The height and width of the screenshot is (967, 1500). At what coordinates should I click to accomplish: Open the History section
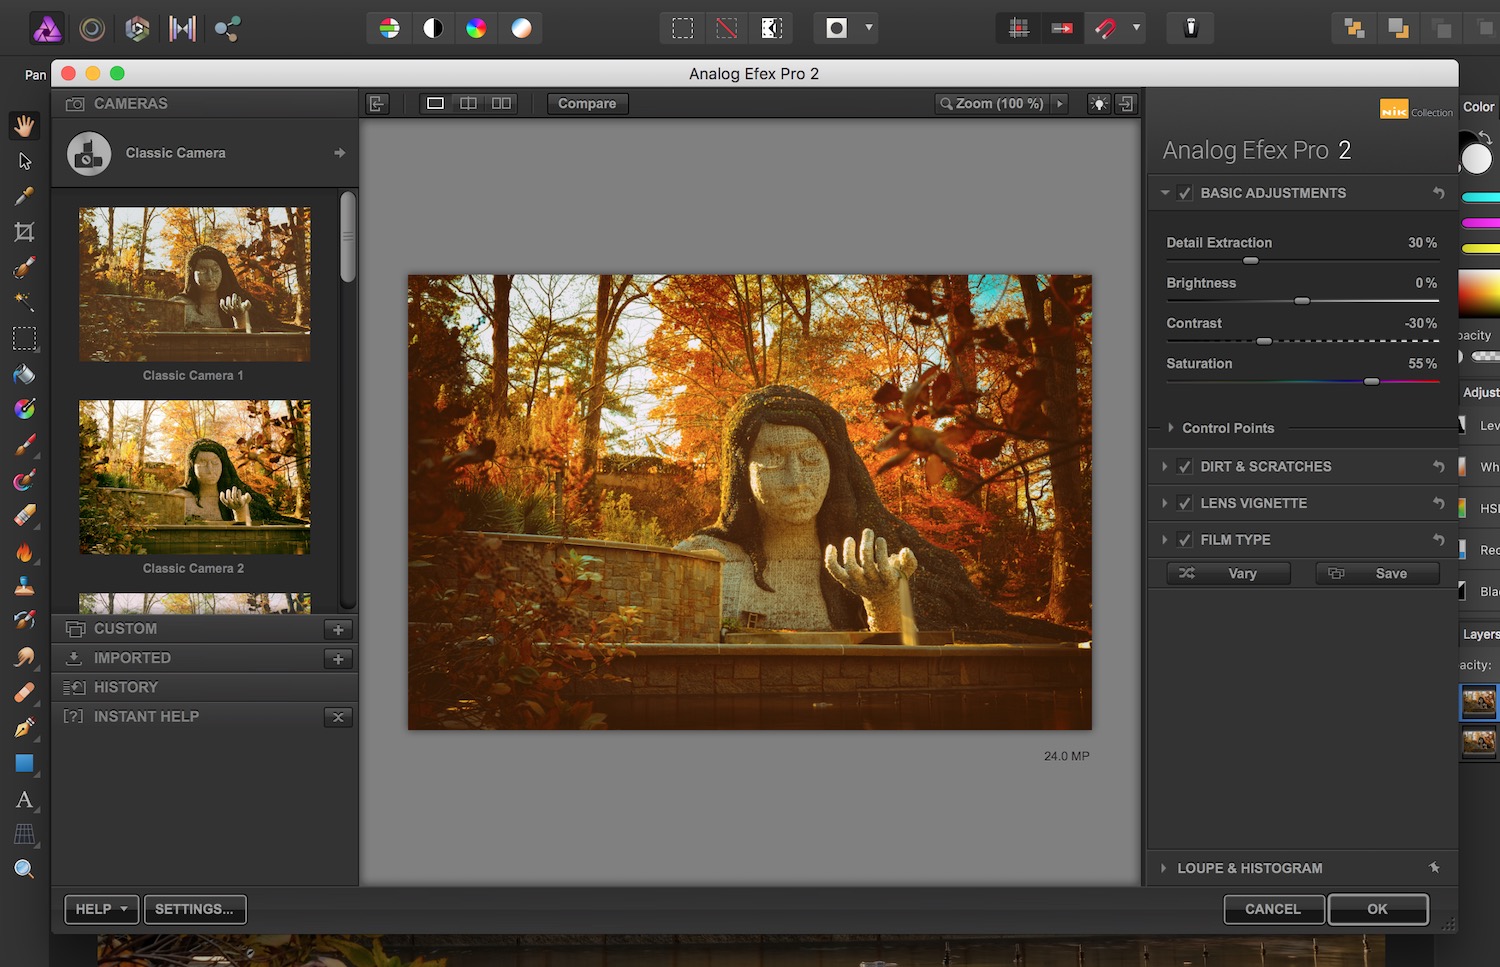point(126,687)
